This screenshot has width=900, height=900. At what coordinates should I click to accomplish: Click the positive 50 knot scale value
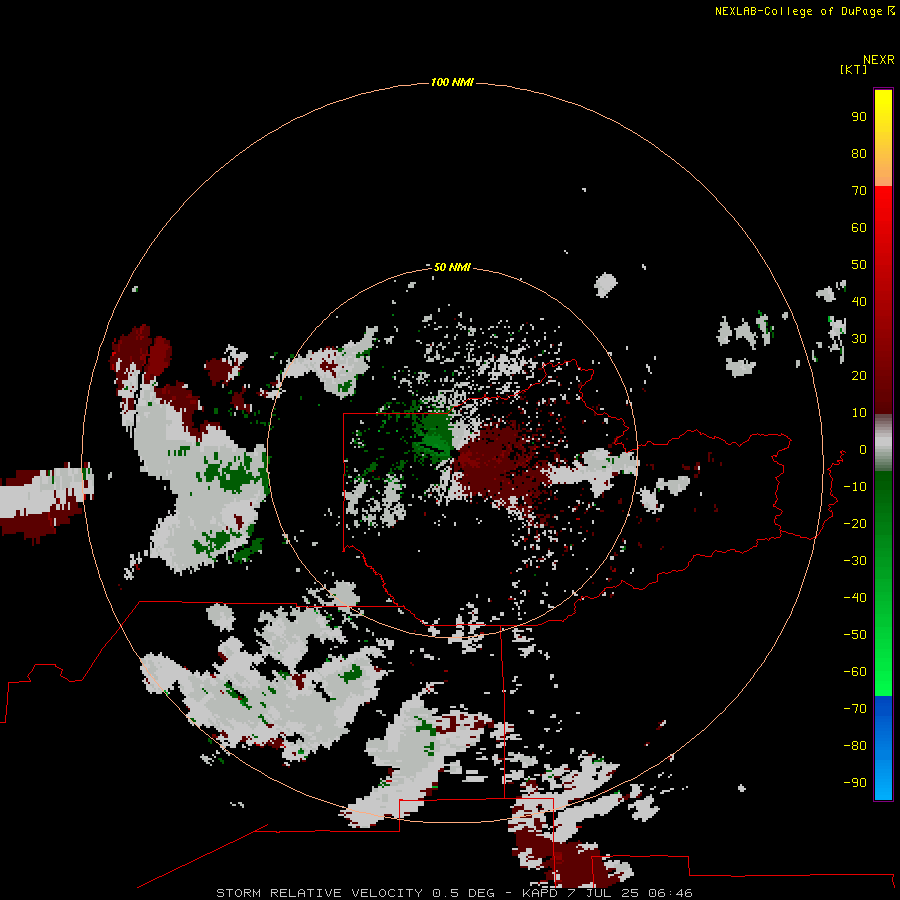[859, 265]
